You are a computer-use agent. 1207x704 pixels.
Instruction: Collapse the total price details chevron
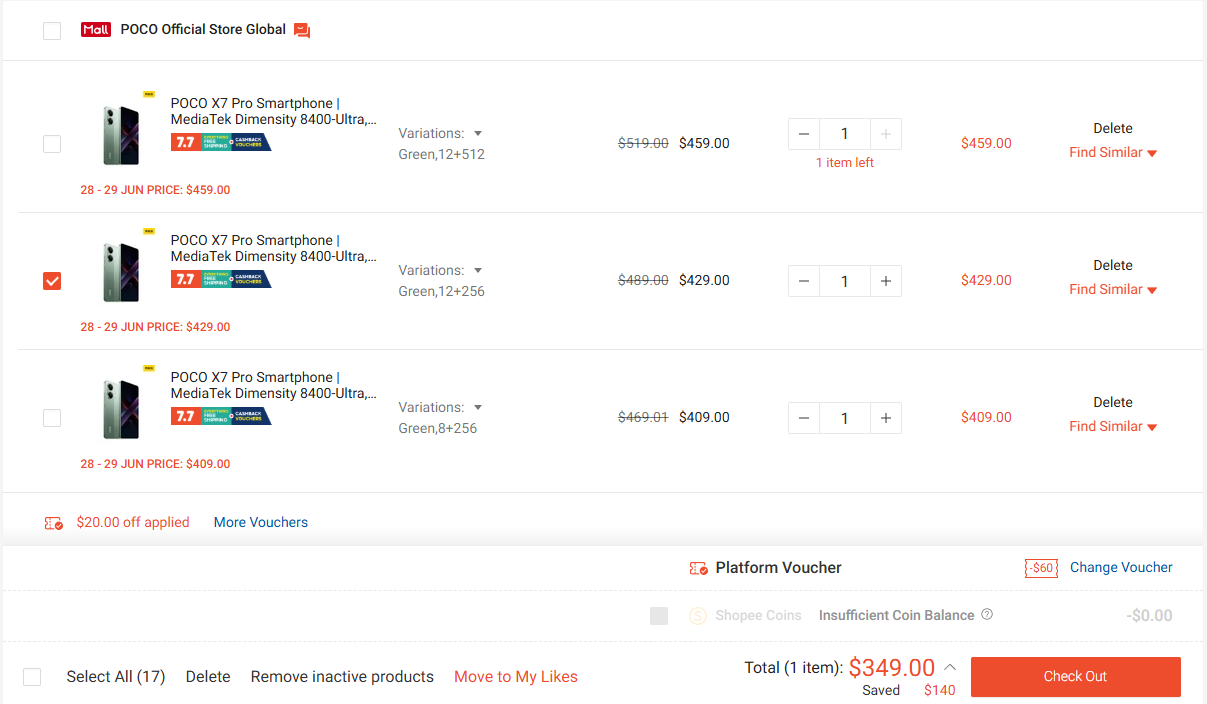[x=950, y=667]
